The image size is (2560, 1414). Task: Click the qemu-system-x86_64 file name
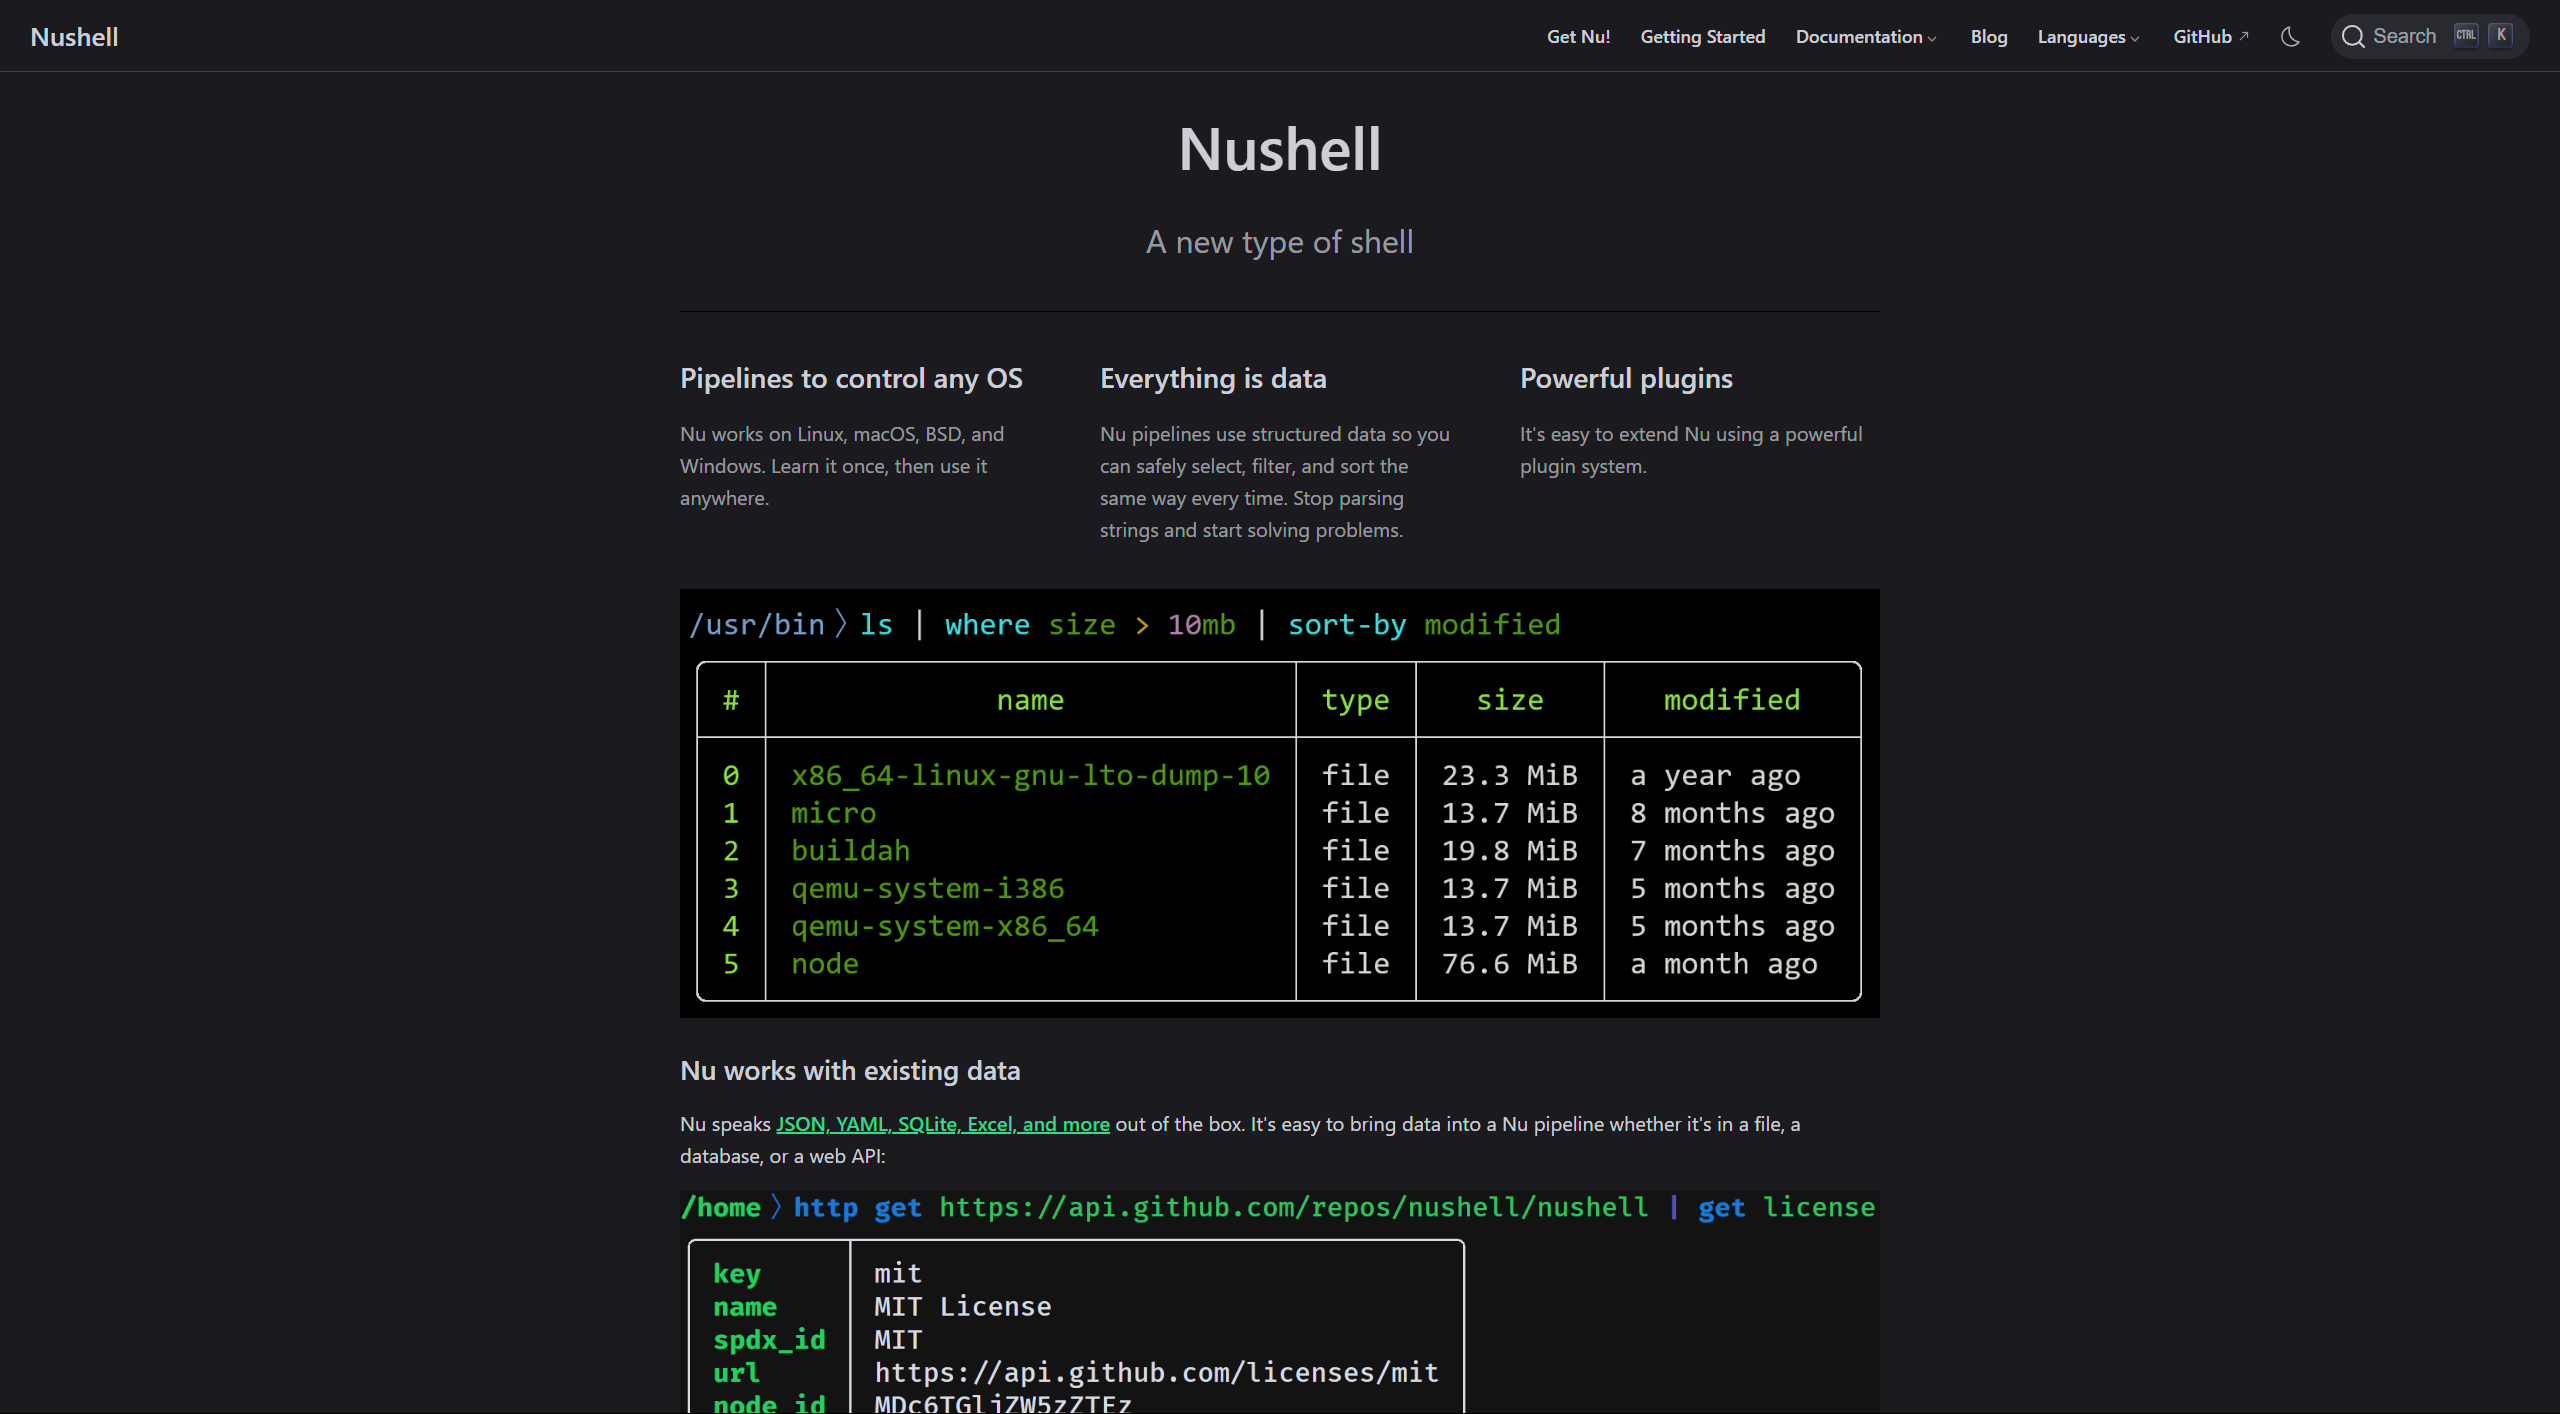point(945,927)
